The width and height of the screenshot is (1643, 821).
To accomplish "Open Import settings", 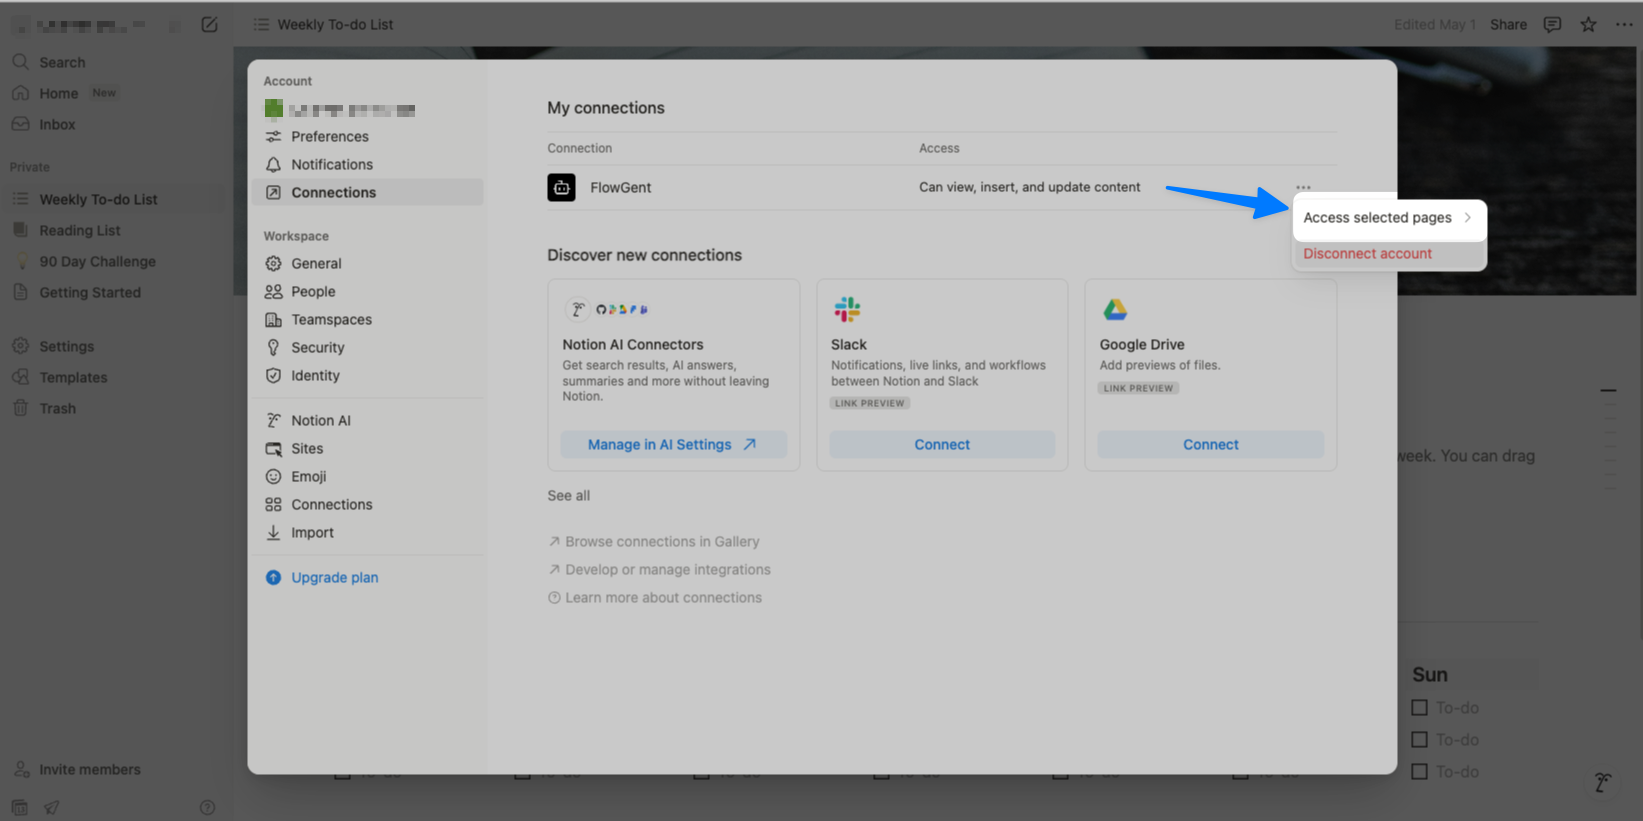I will click(312, 532).
